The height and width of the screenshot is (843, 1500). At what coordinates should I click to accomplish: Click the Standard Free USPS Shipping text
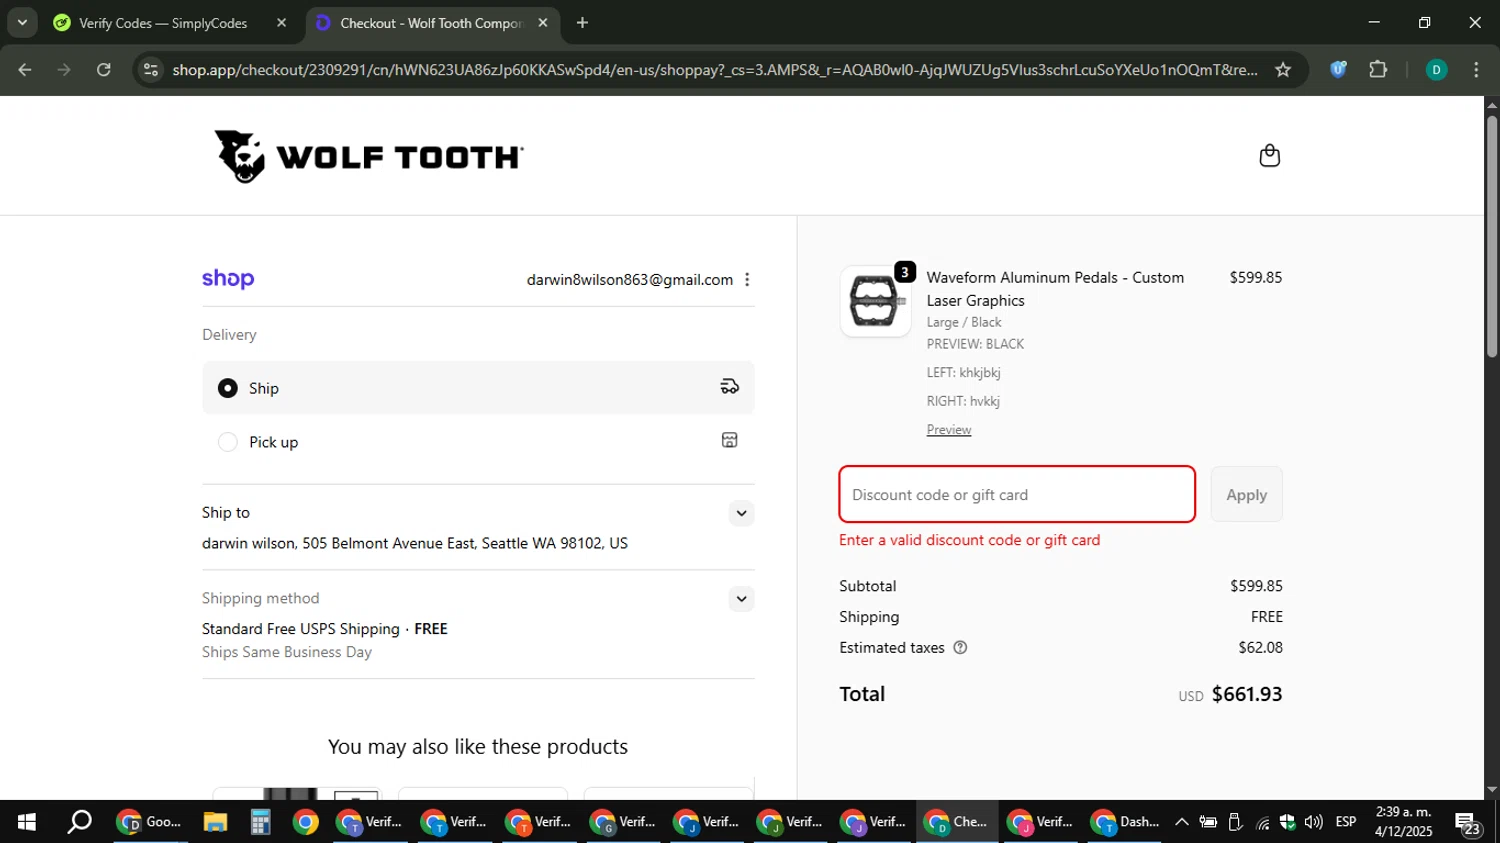[x=301, y=629]
